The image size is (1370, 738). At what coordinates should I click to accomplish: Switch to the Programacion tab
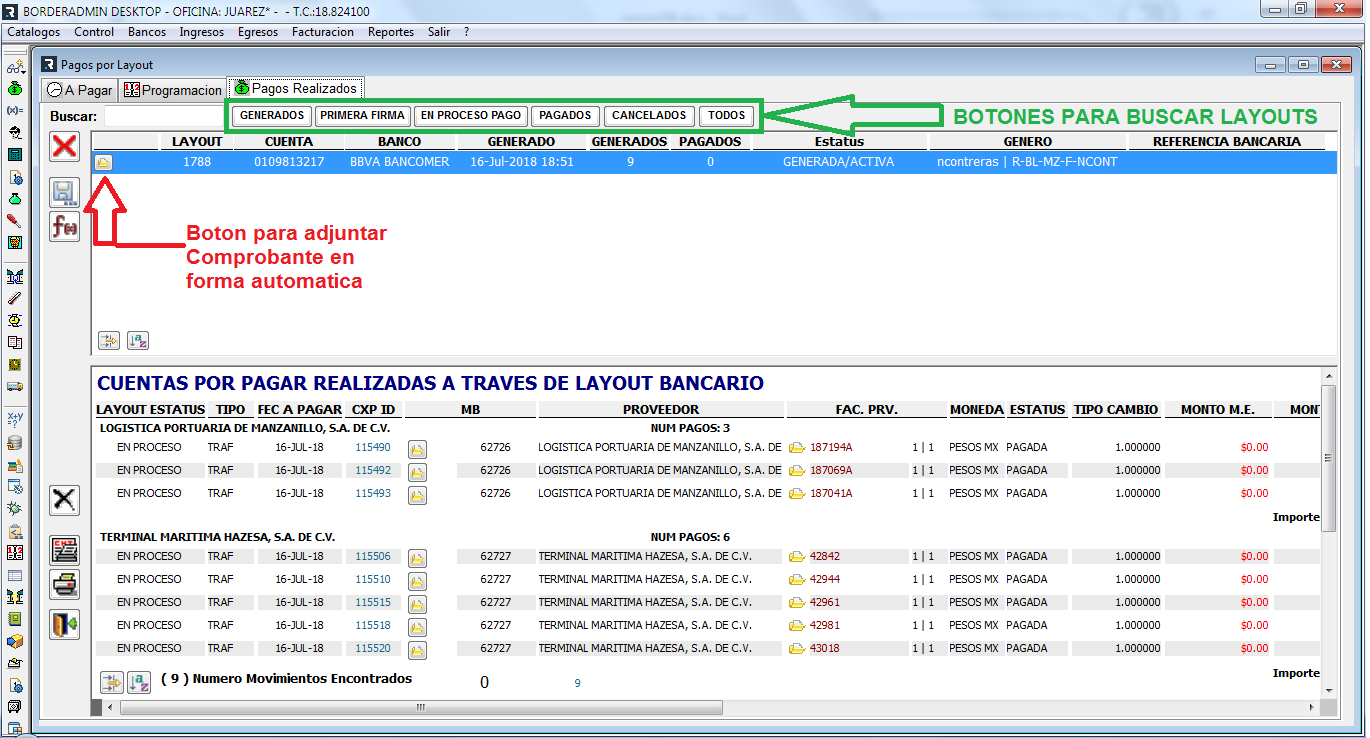point(173,90)
